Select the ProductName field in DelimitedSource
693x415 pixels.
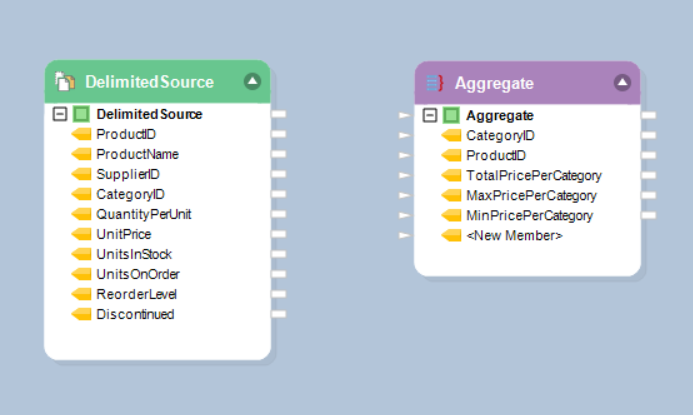[x=137, y=154]
